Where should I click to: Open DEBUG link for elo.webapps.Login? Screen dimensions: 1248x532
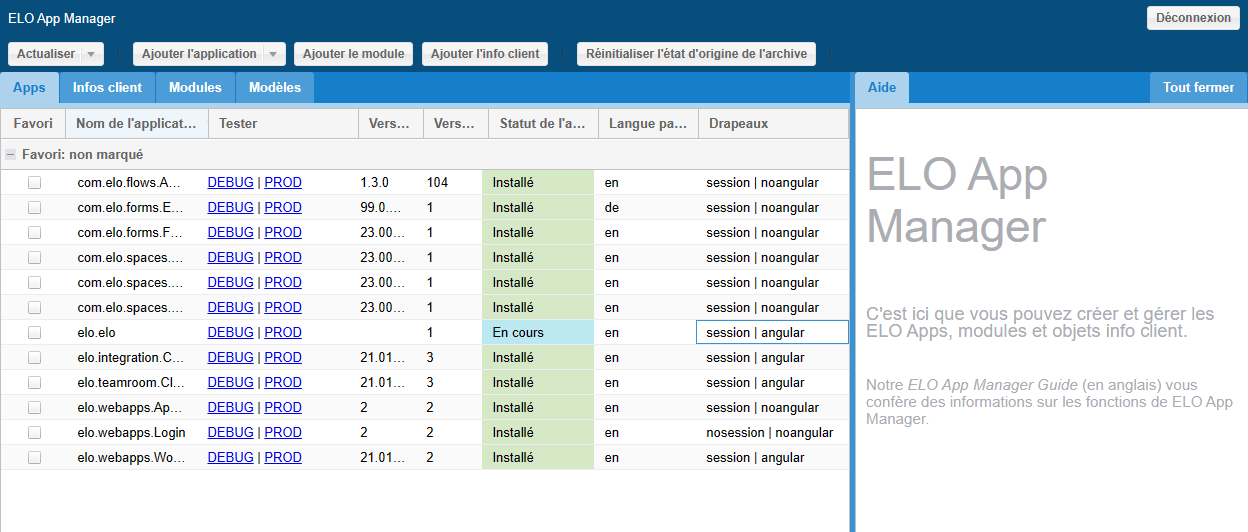click(x=230, y=433)
